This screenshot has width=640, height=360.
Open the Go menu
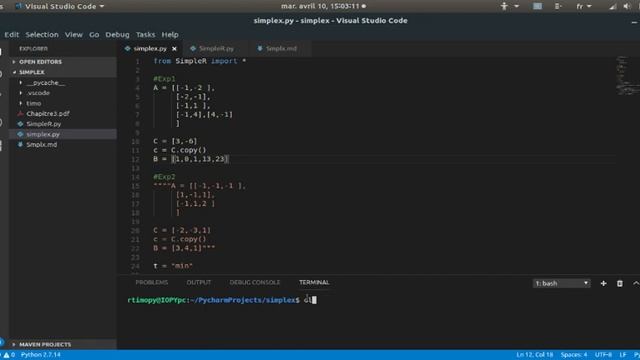click(x=94, y=35)
